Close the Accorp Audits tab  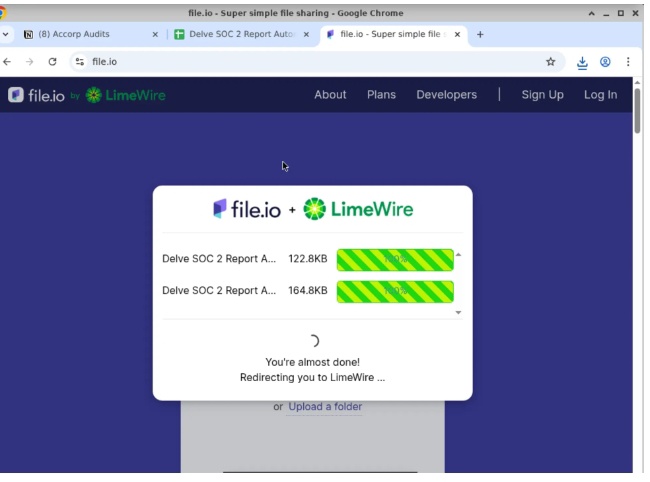[x=155, y=34]
